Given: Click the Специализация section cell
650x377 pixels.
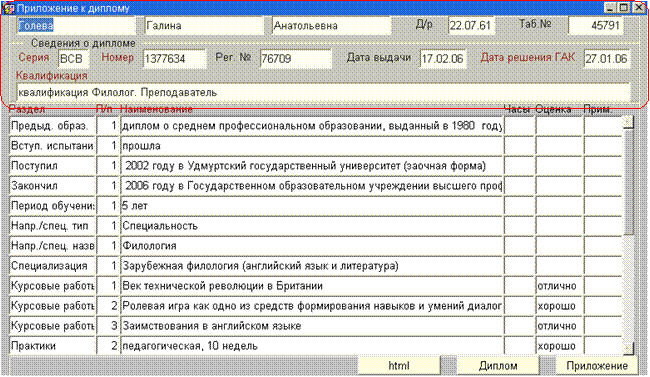Looking at the screenshot, I should coord(53,265).
